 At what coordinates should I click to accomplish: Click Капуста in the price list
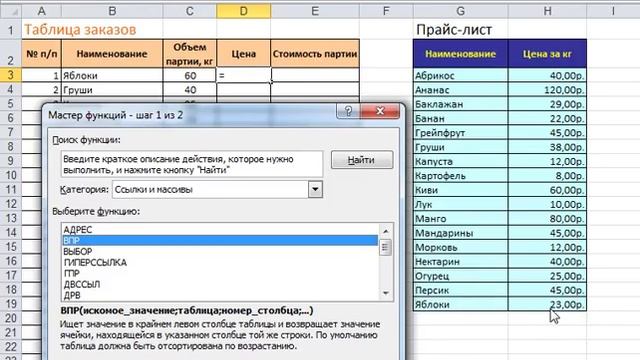460,161
